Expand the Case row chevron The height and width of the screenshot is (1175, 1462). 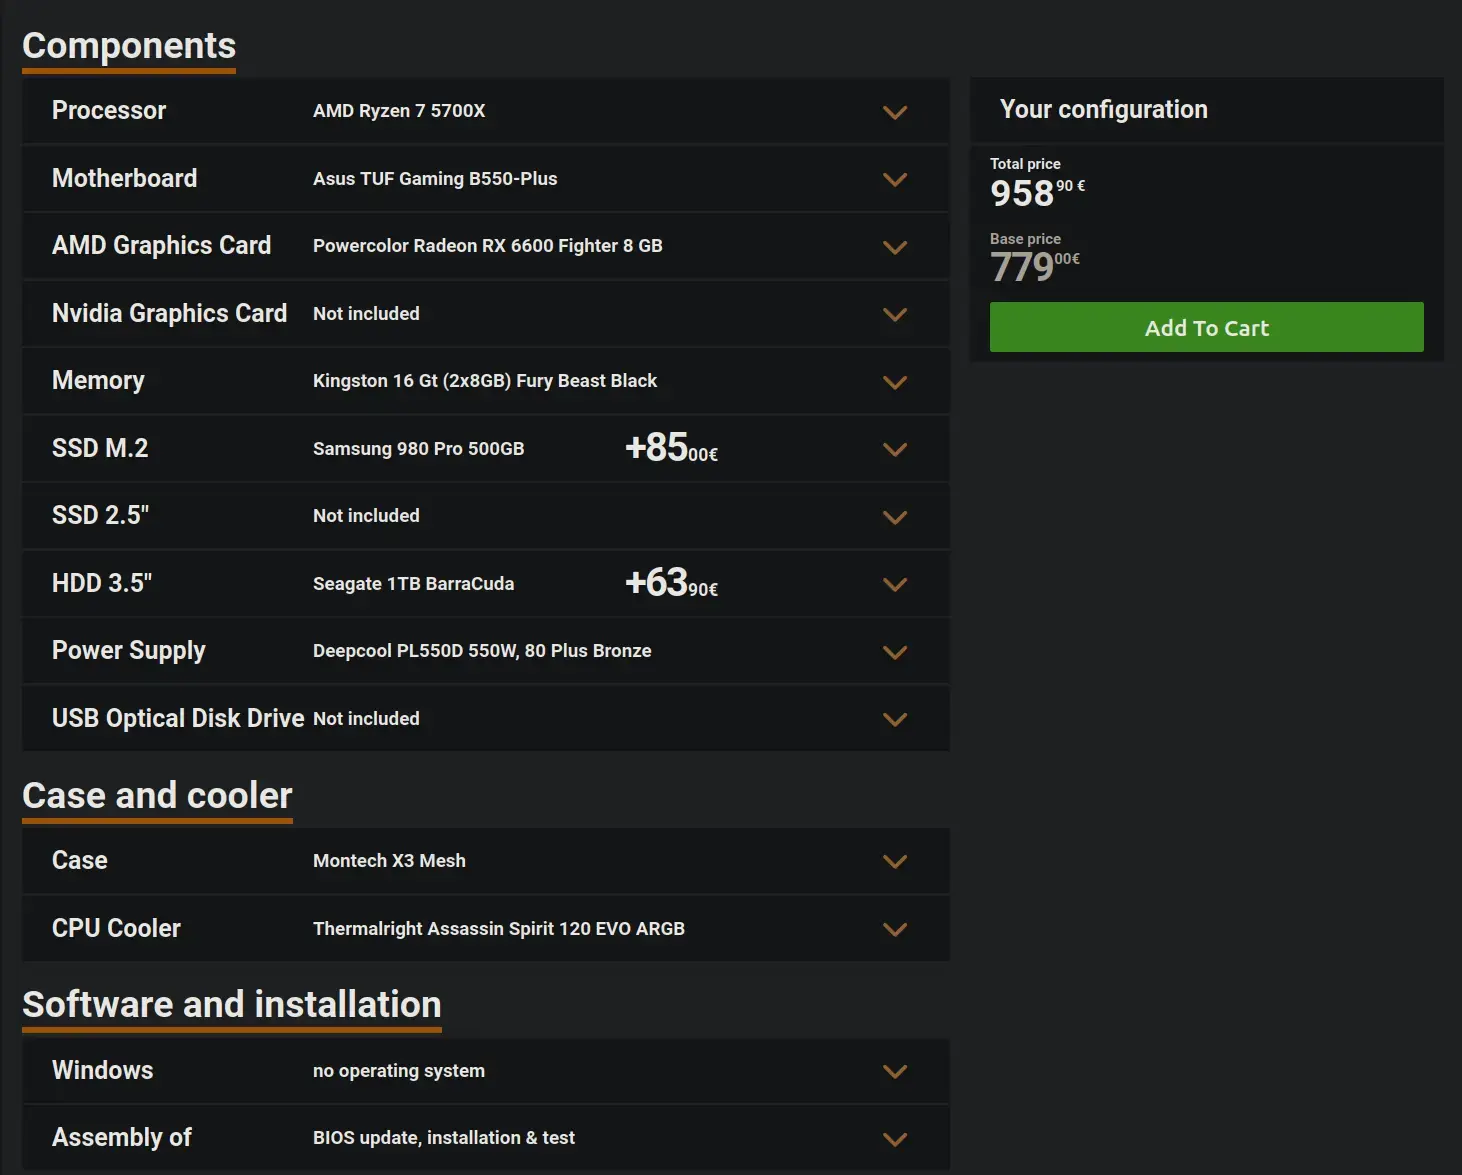tap(895, 861)
